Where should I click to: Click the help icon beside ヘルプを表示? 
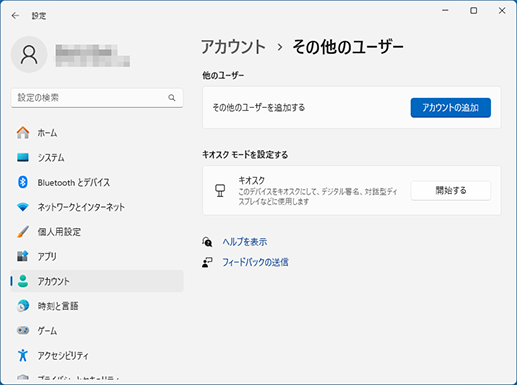coord(207,242)
